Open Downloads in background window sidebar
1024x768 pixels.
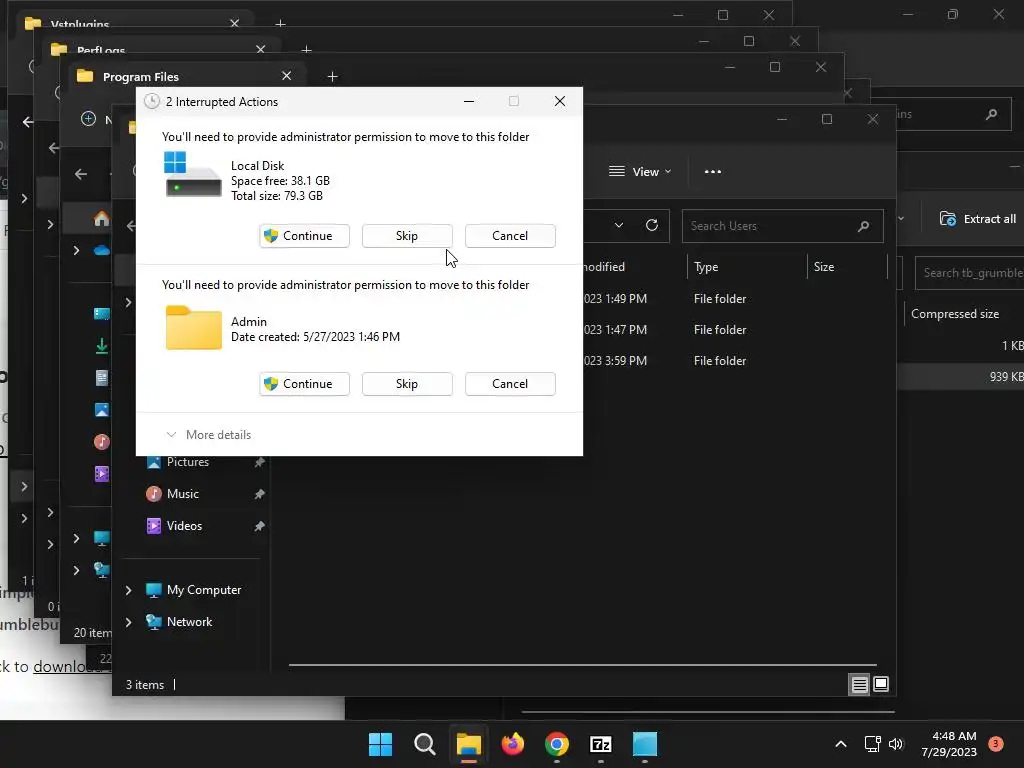tap(101, 345)
